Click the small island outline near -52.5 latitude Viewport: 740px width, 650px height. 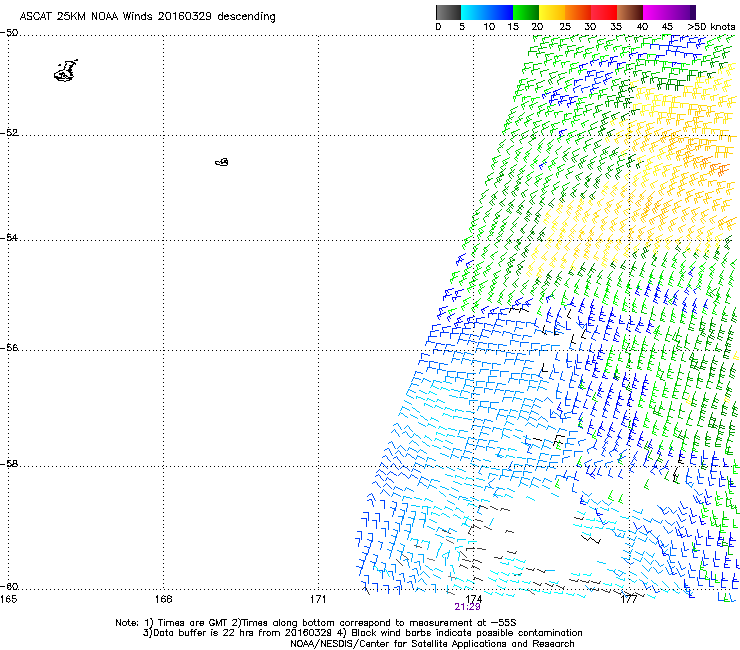[222, 162]
